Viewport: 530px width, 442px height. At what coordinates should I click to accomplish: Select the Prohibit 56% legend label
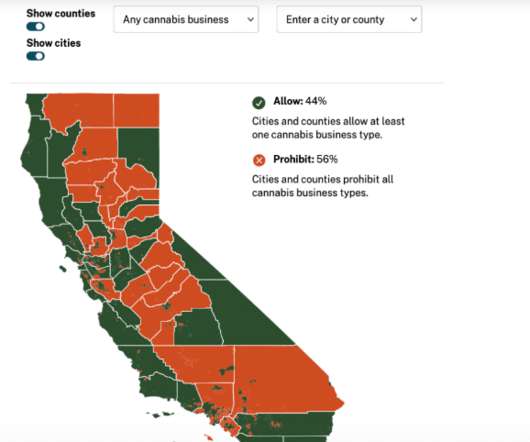coord(305,159)
